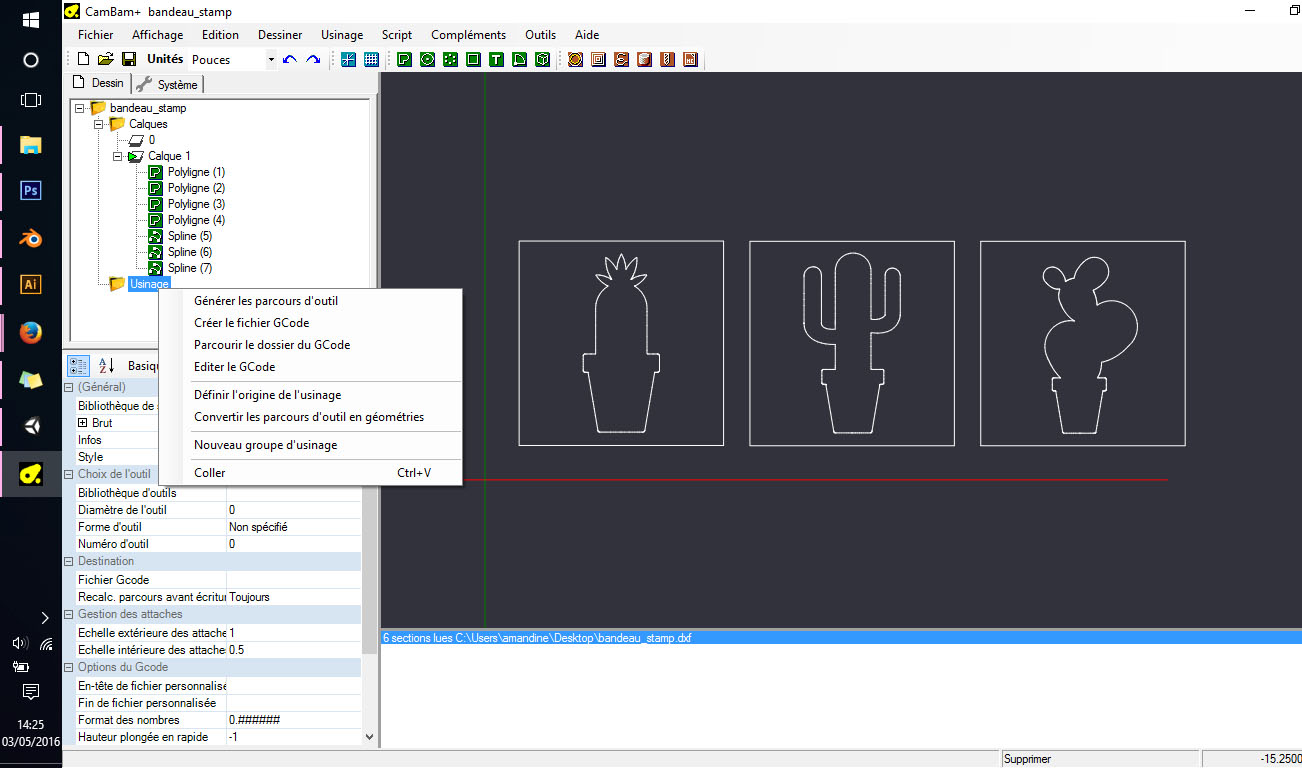Click the Save file icon in toolbar
Viewport: 1302px width, 768px height.
pos(129,60)
